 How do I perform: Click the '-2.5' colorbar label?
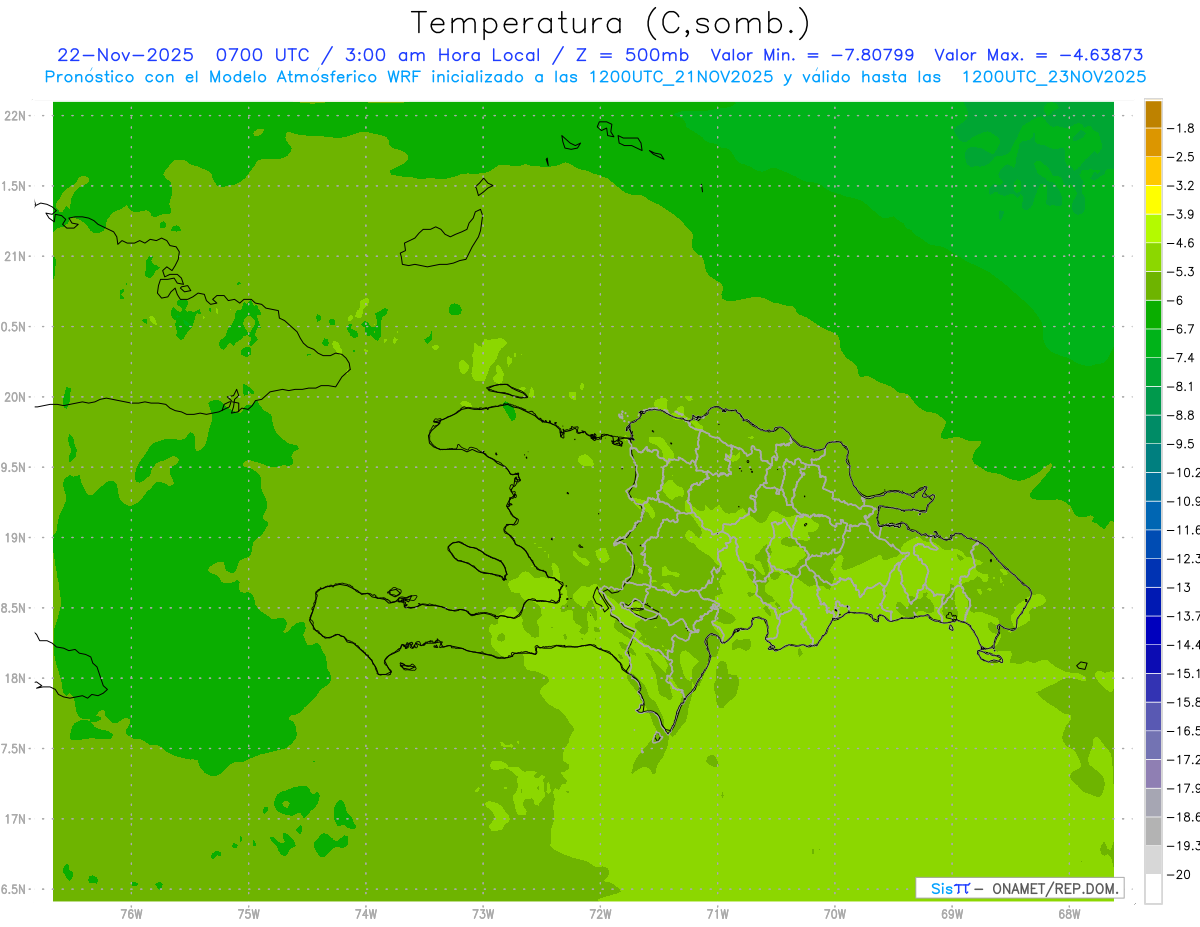[1181, 157]
